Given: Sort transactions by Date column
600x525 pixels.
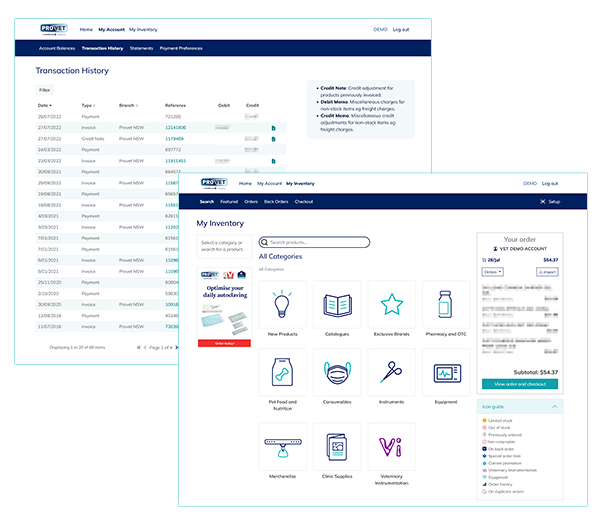Looking at the screenshot, I should pos(45,105).
